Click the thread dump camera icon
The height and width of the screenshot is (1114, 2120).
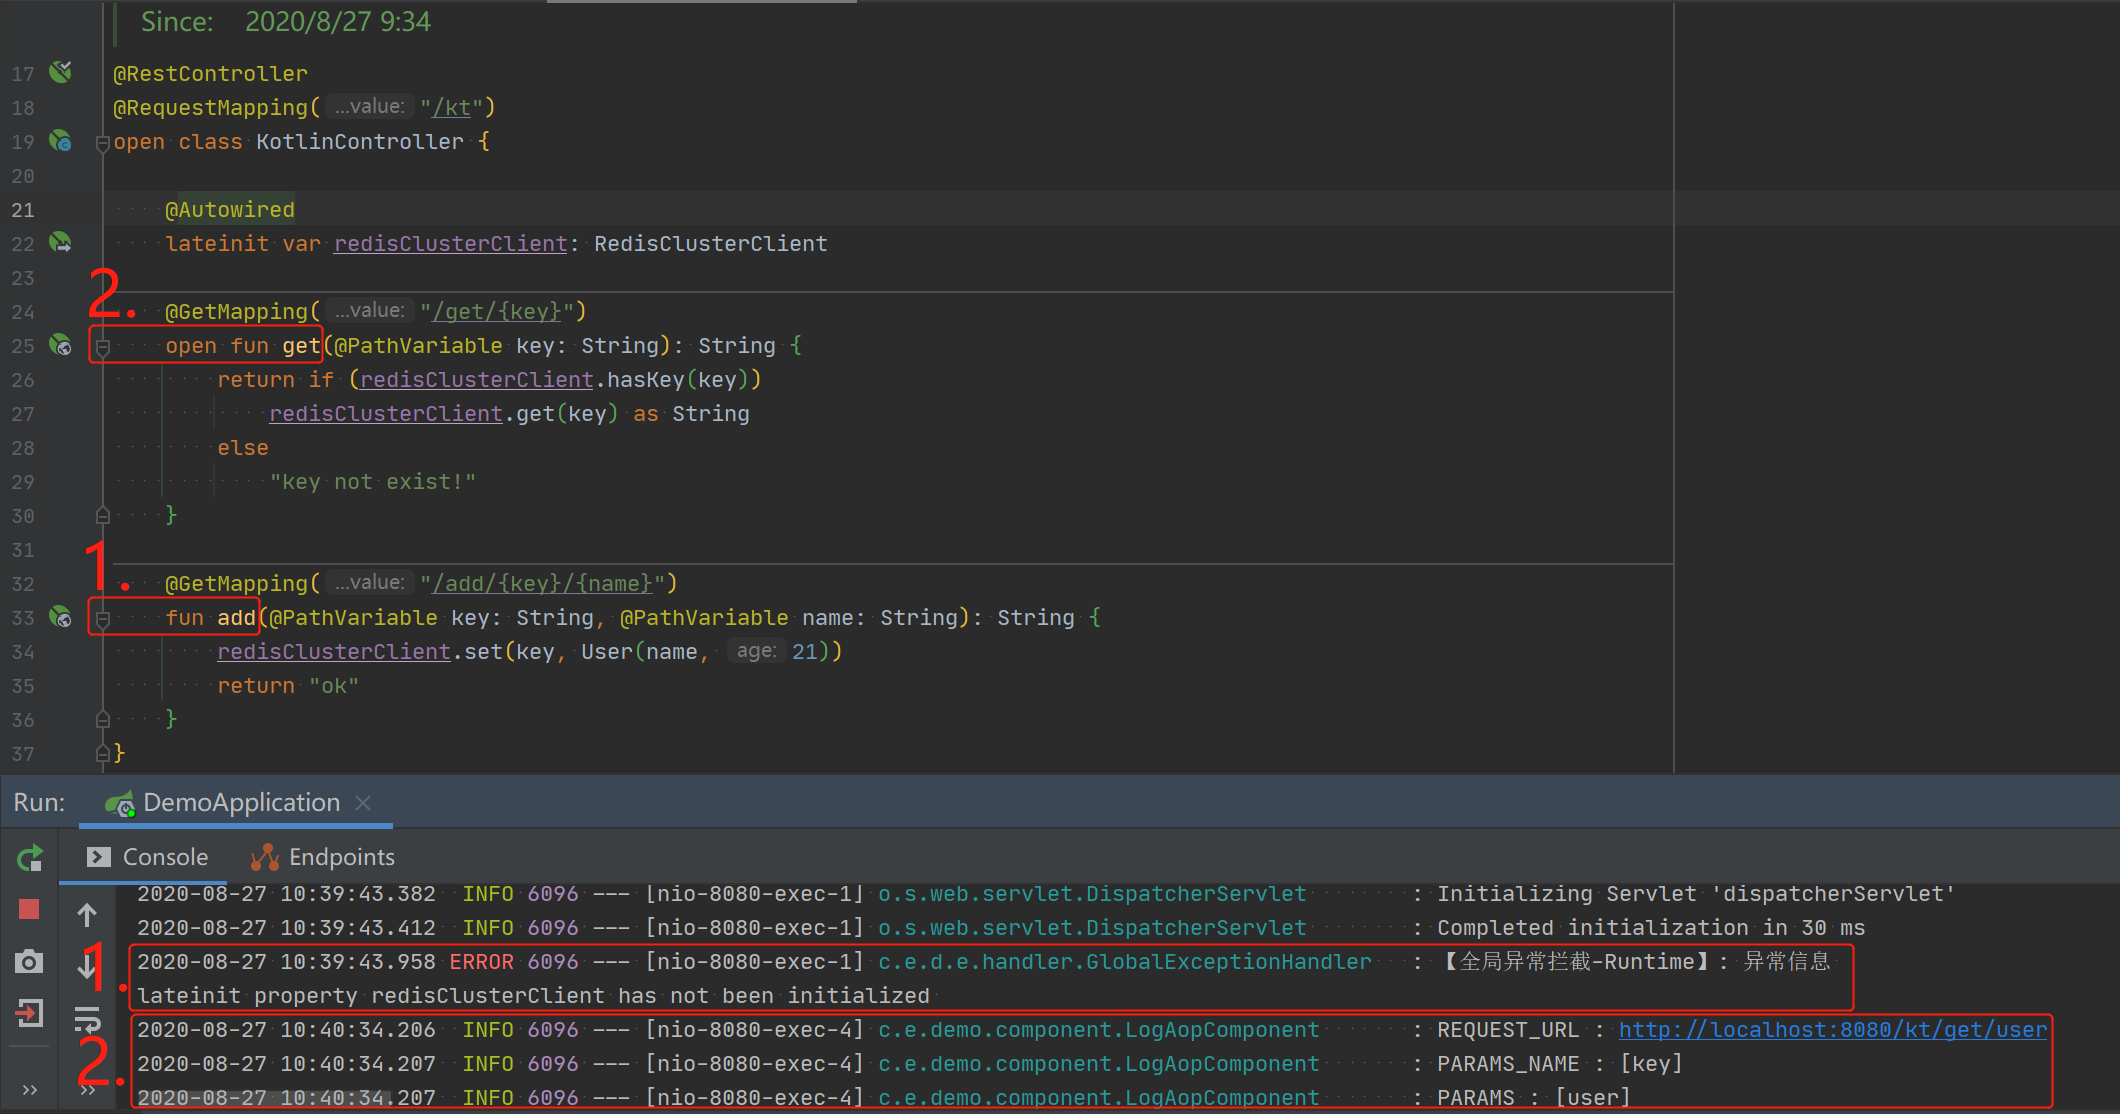29,962
